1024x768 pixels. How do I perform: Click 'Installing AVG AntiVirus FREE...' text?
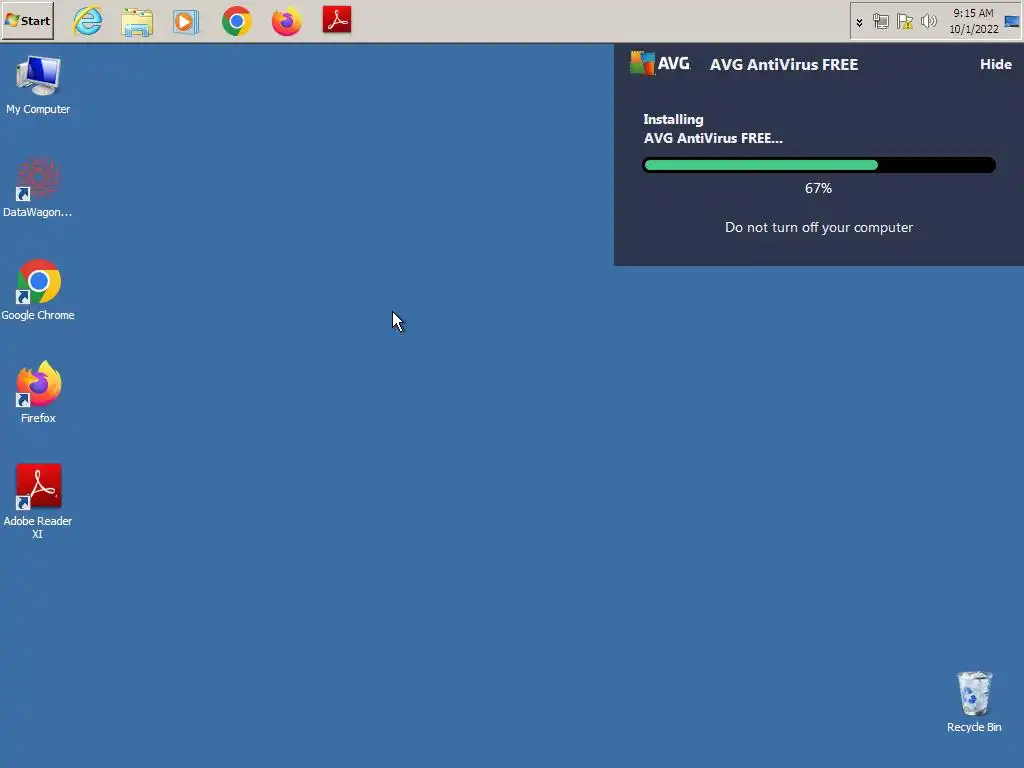pos(712,129)
